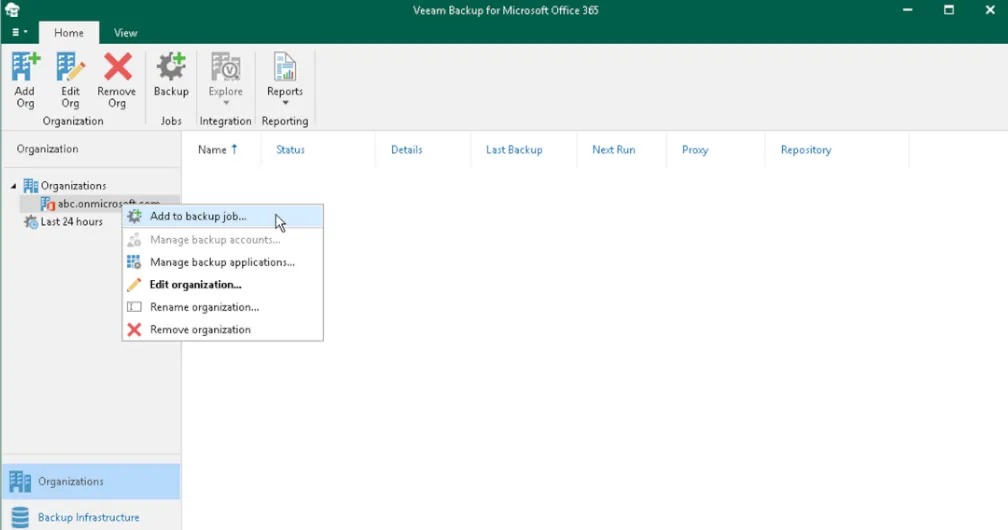The image size is (1008, 530).
Task: Sort by the Proxy column header
Action: pyautogui.click(x=716, y=150)
